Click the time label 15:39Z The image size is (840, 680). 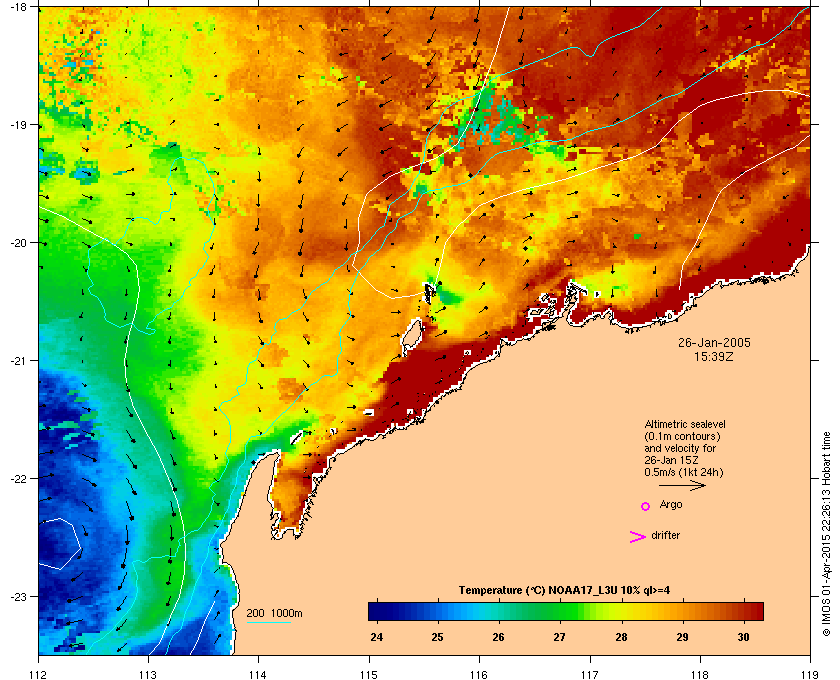pos(714,356)
